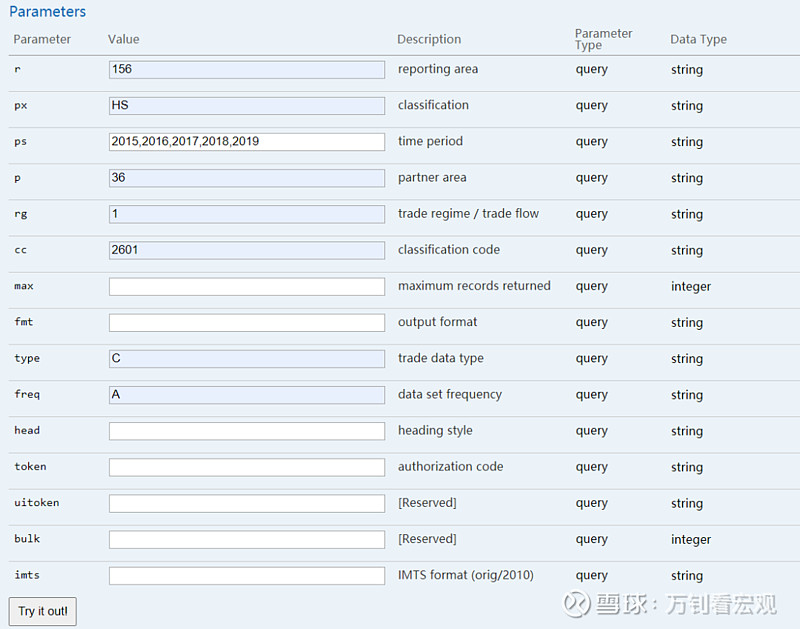Select the empty fmt output format field
Viewport: 800px width, 629px height.
(x=247, y=322)
